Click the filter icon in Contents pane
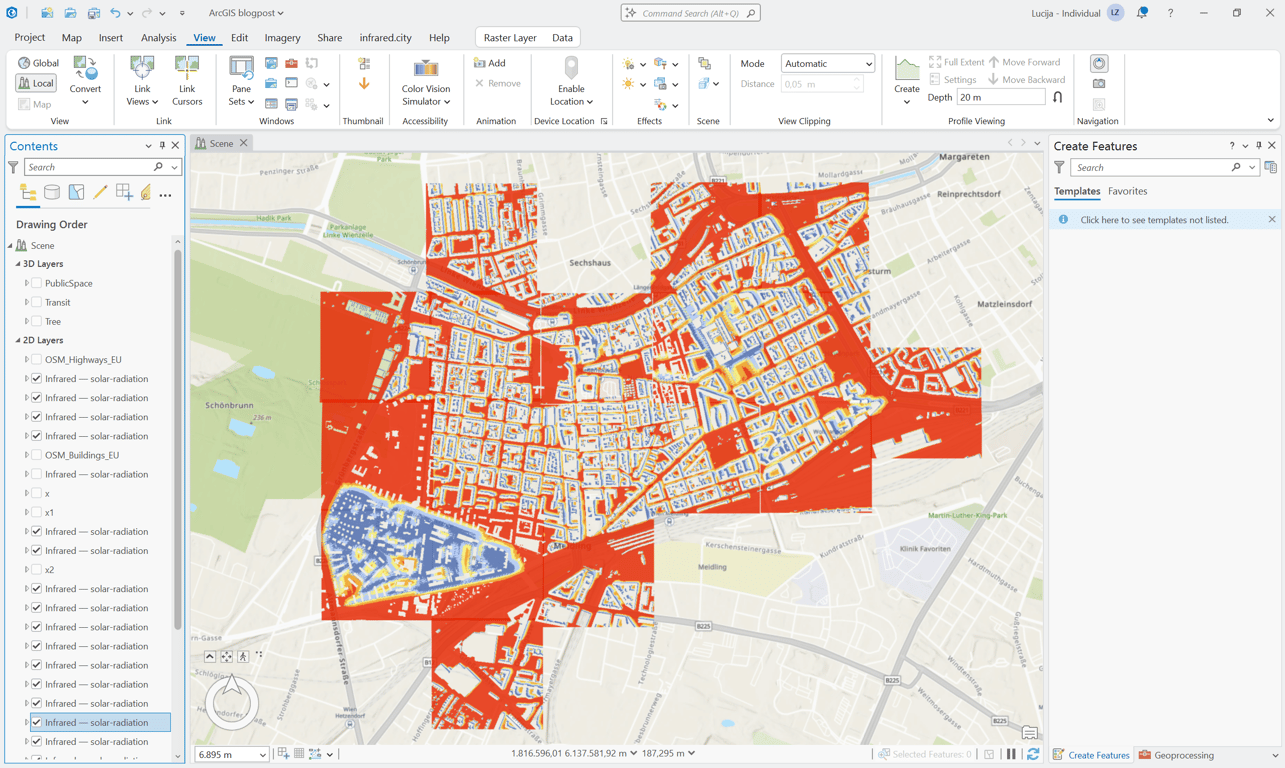 [13, 167]
